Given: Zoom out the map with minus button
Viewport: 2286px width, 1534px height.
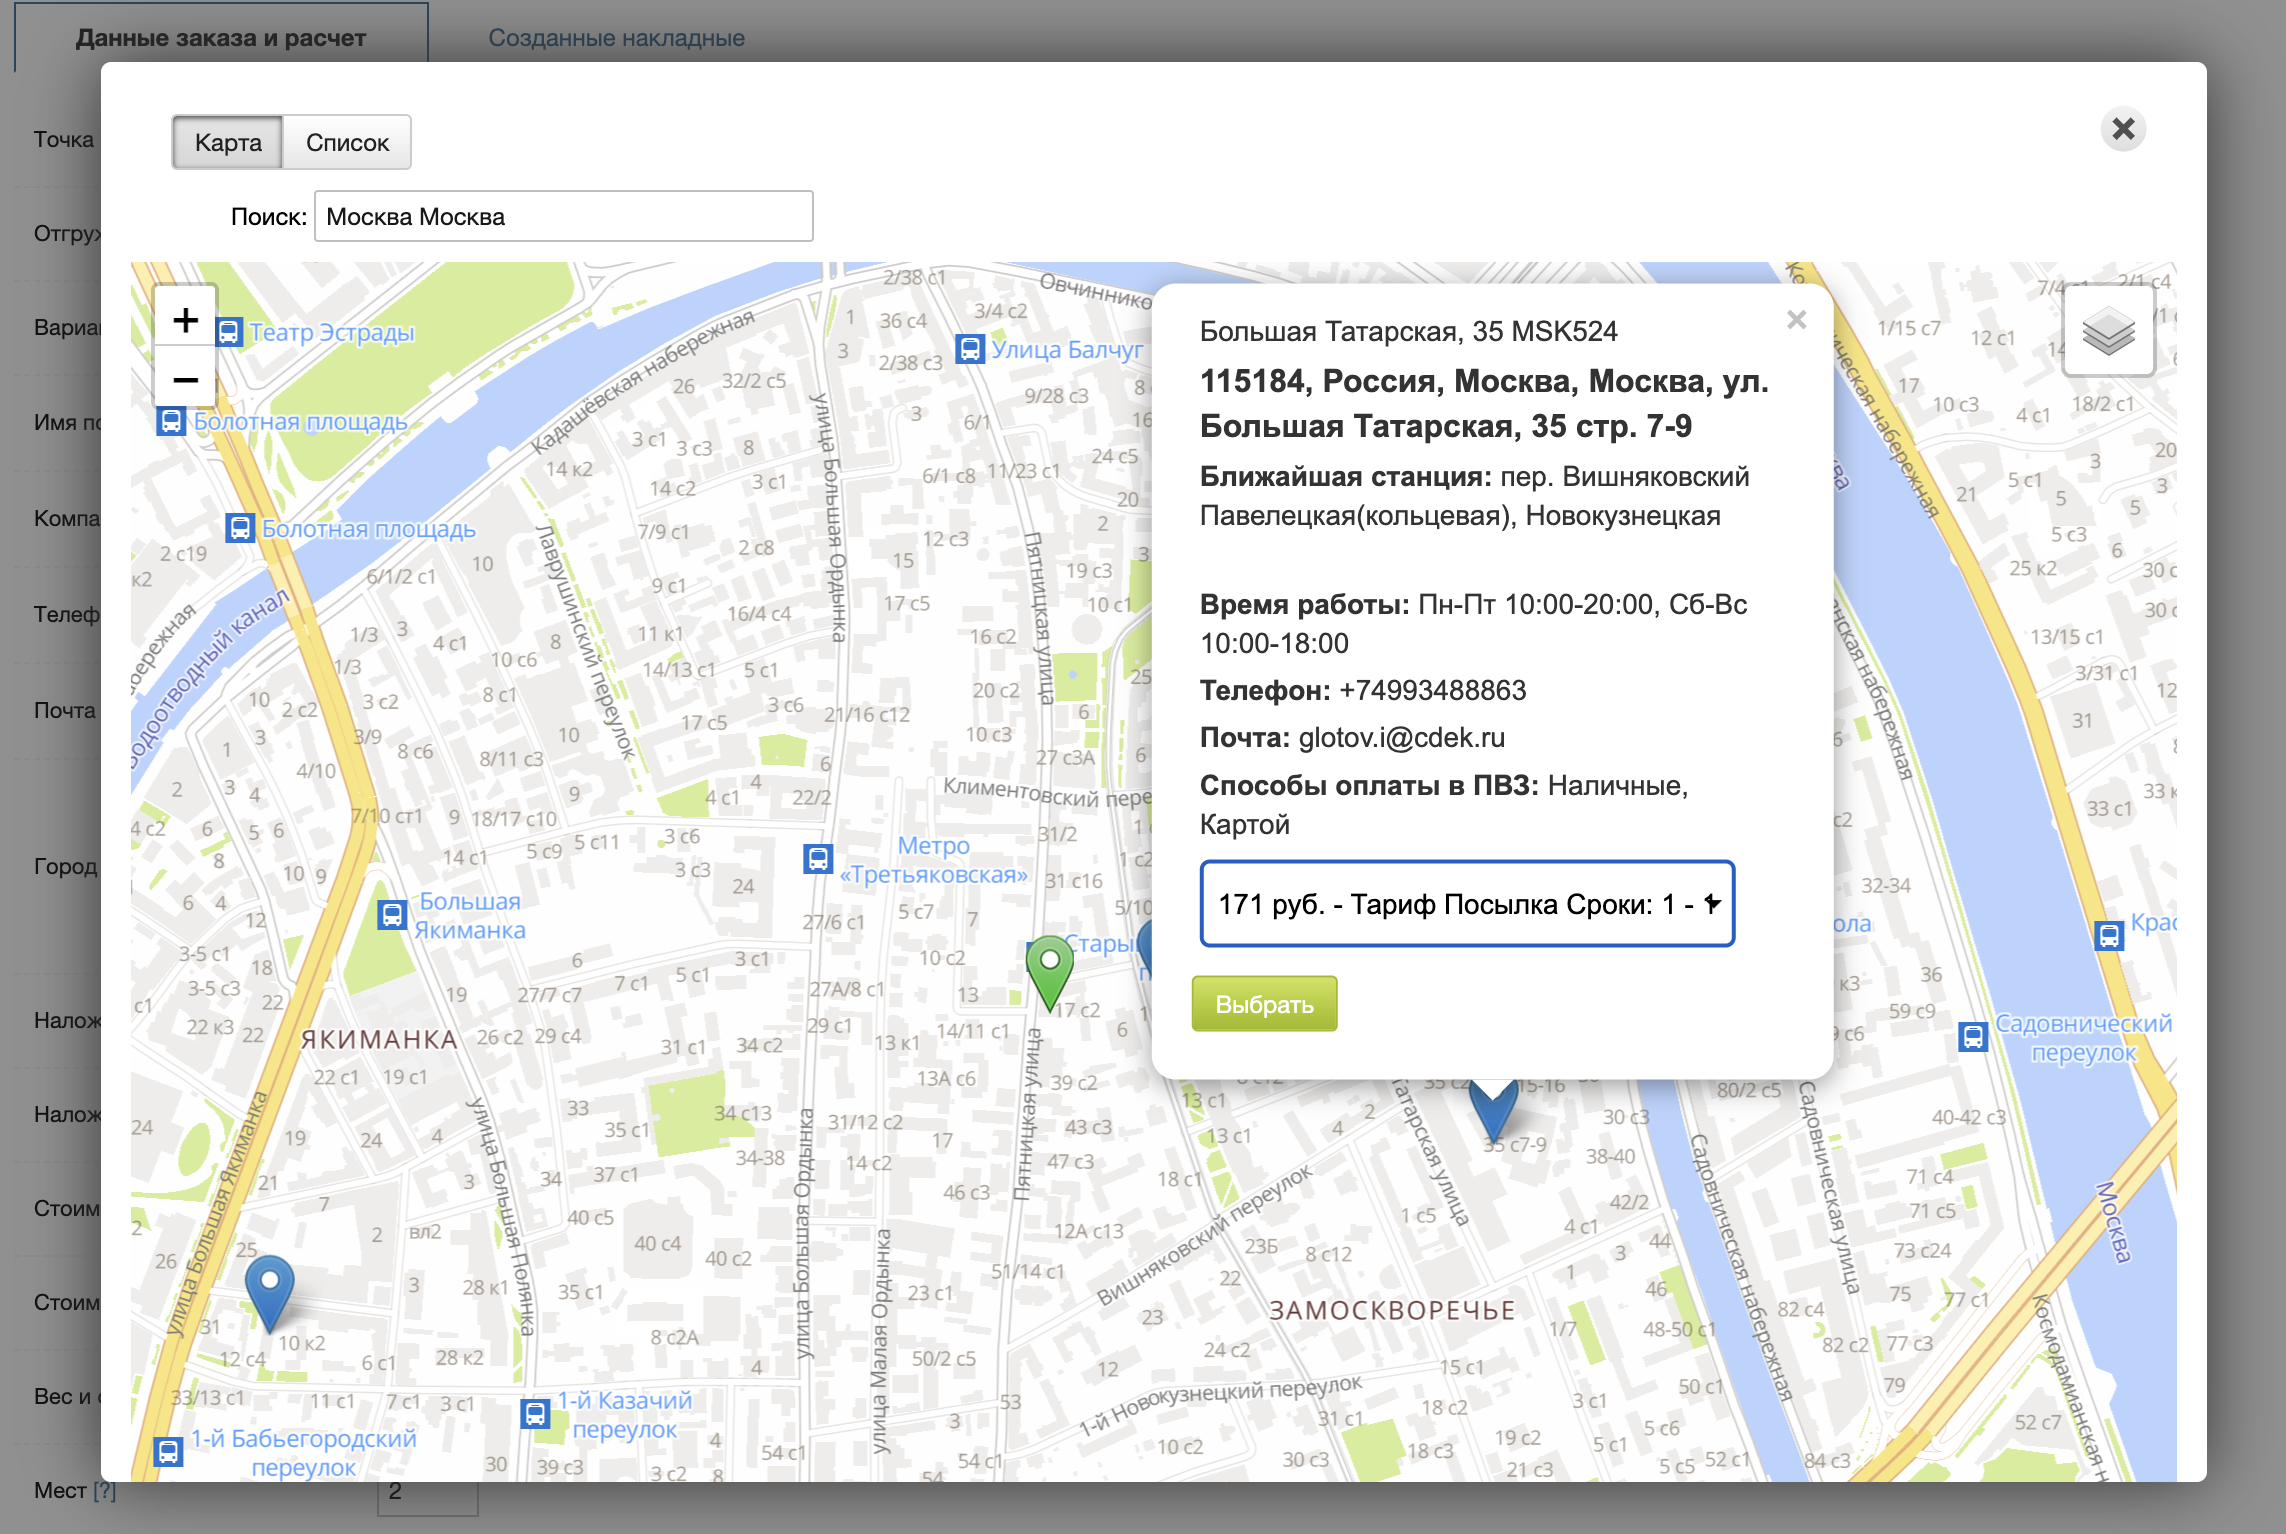Looking at the screenshot, I should (185, 380).
